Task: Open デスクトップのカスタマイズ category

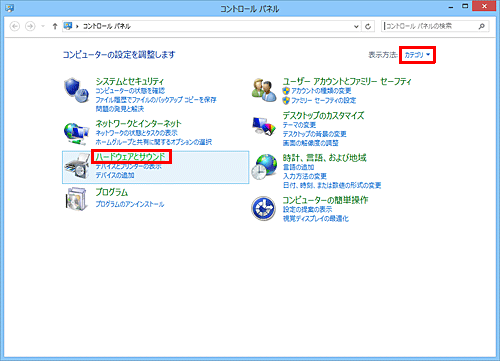Action: click(323, 115)
